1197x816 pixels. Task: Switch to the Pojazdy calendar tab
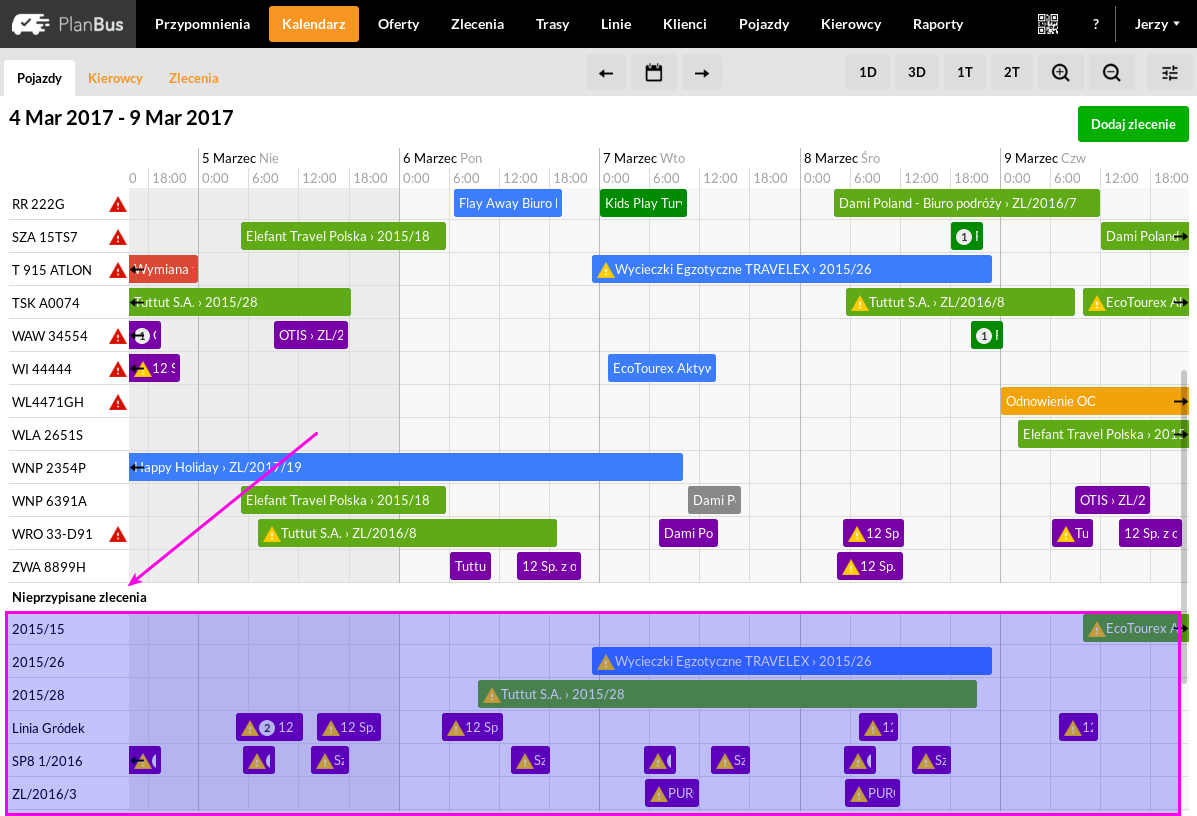click(x=40, y=78)
